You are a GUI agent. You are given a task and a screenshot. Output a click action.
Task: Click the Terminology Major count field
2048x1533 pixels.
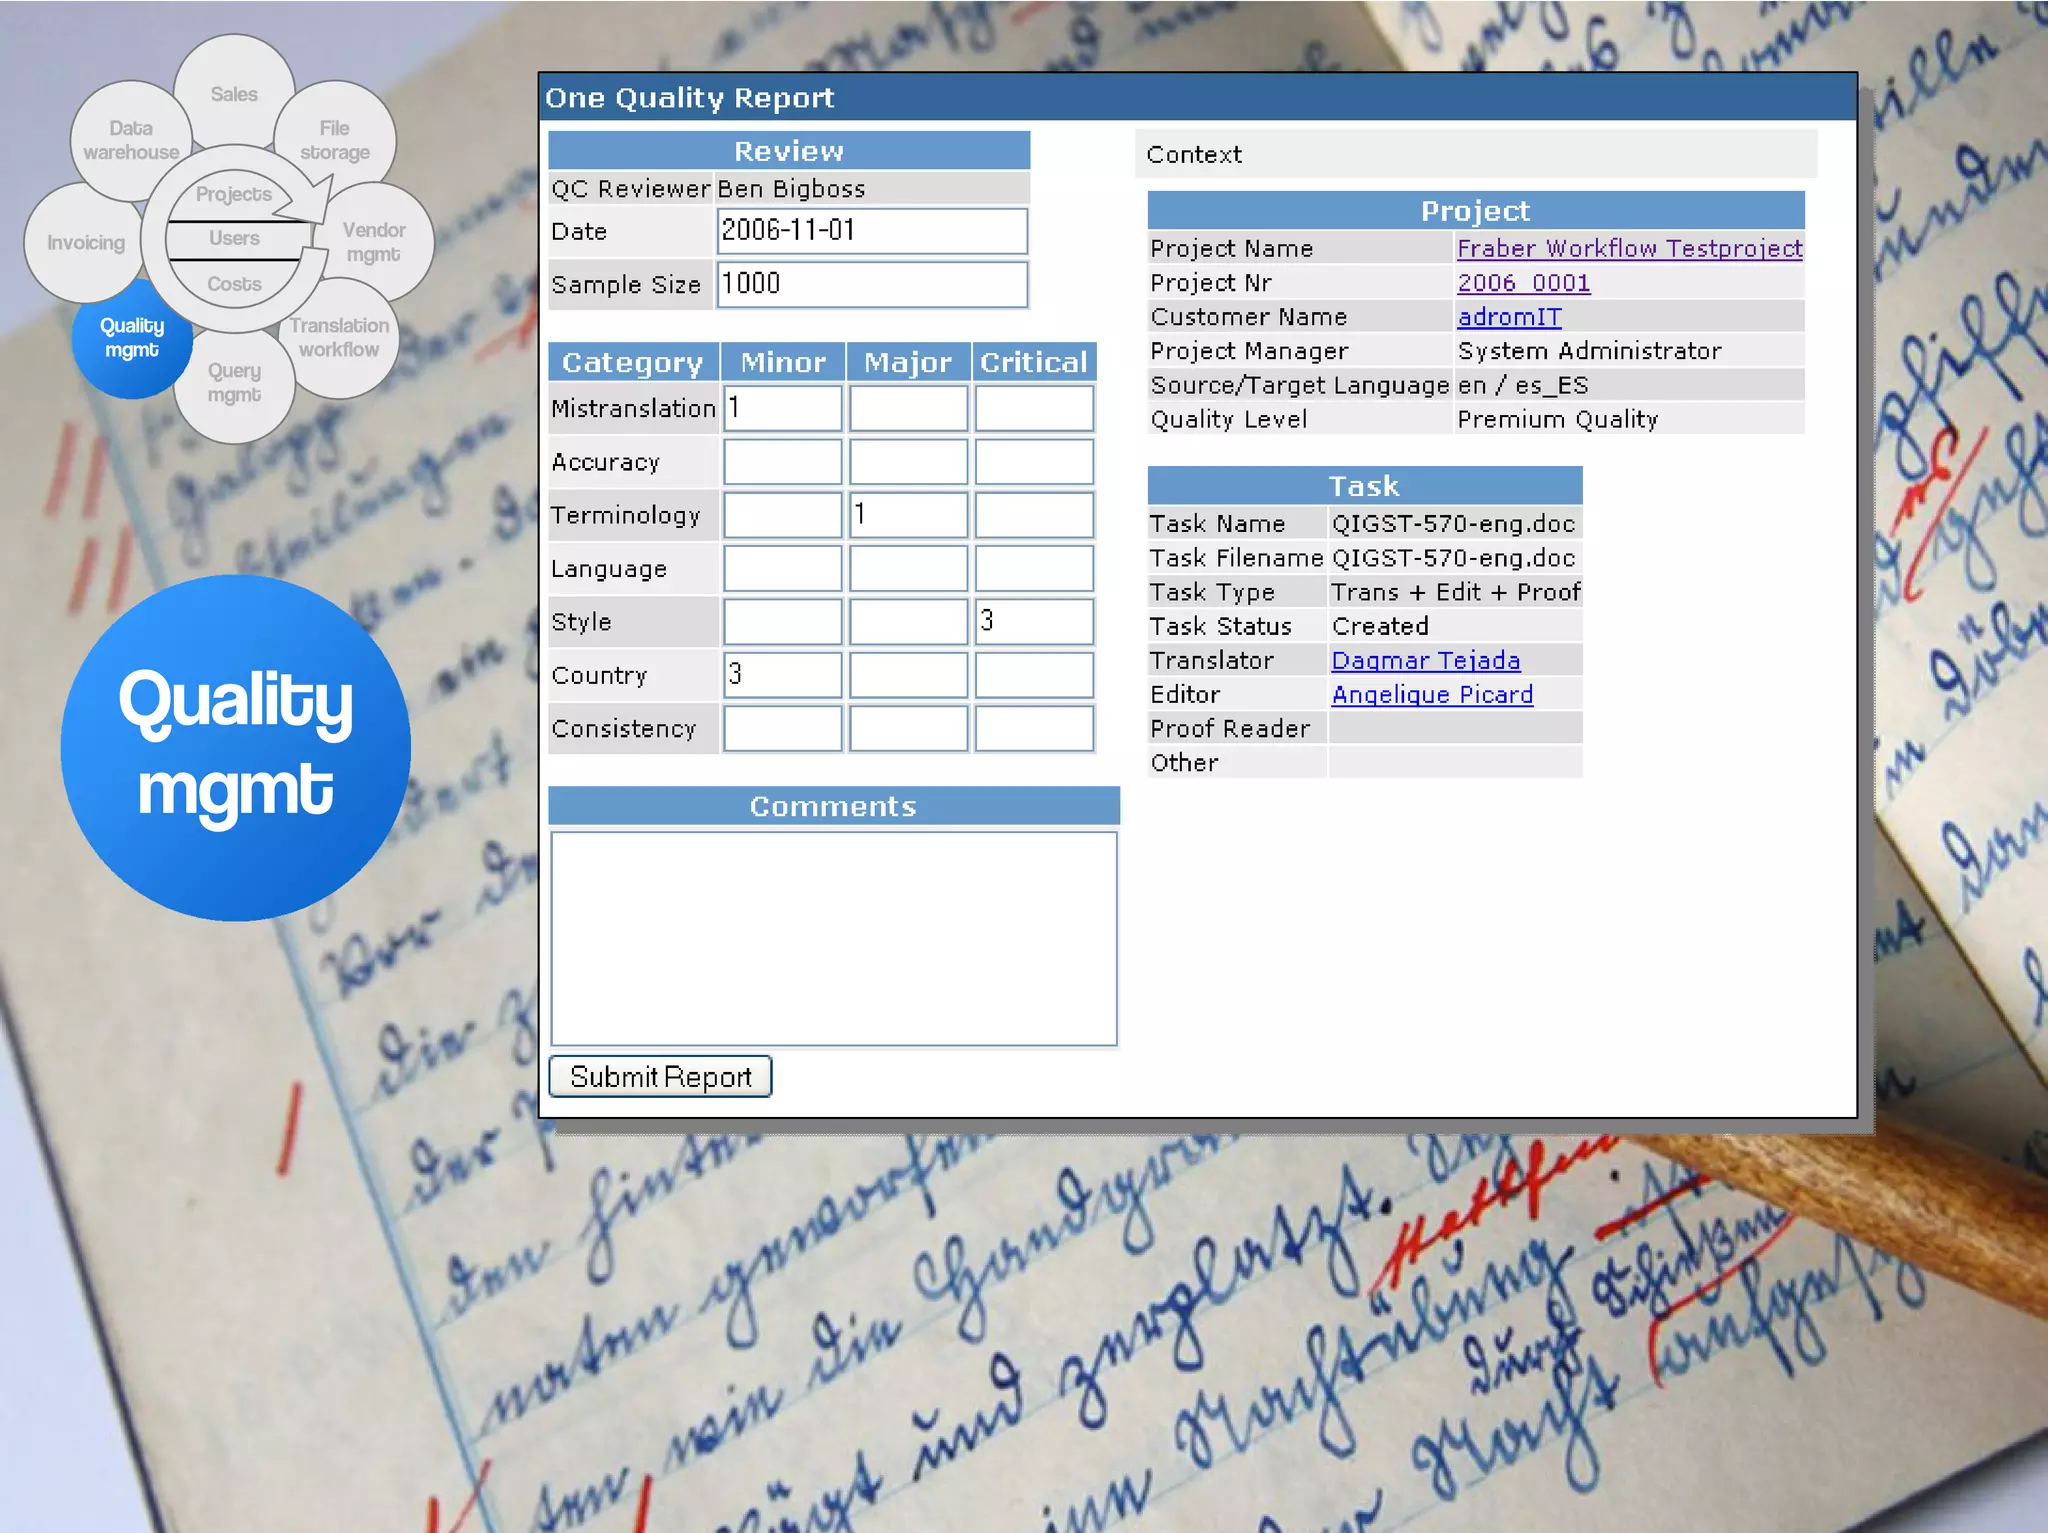click(908, 515)
